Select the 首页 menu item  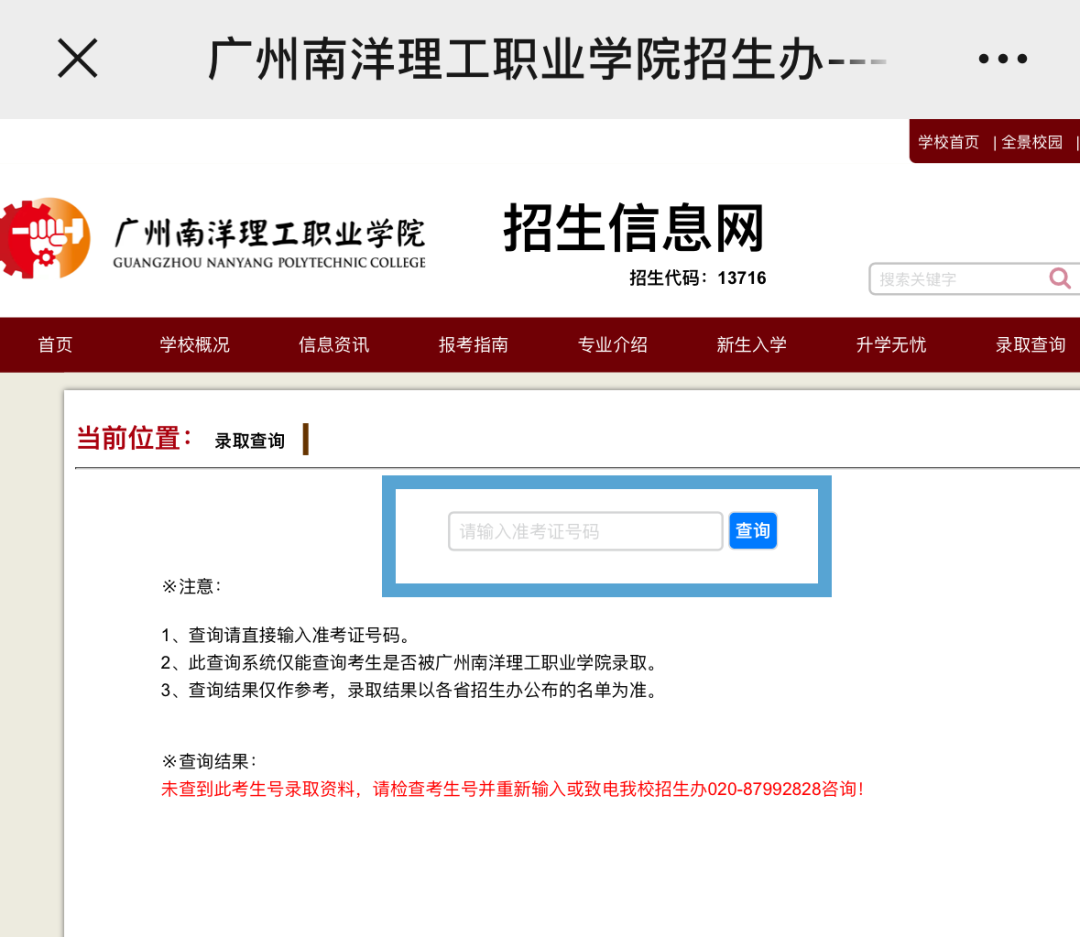pyautogui.click(x=55, y=344)
